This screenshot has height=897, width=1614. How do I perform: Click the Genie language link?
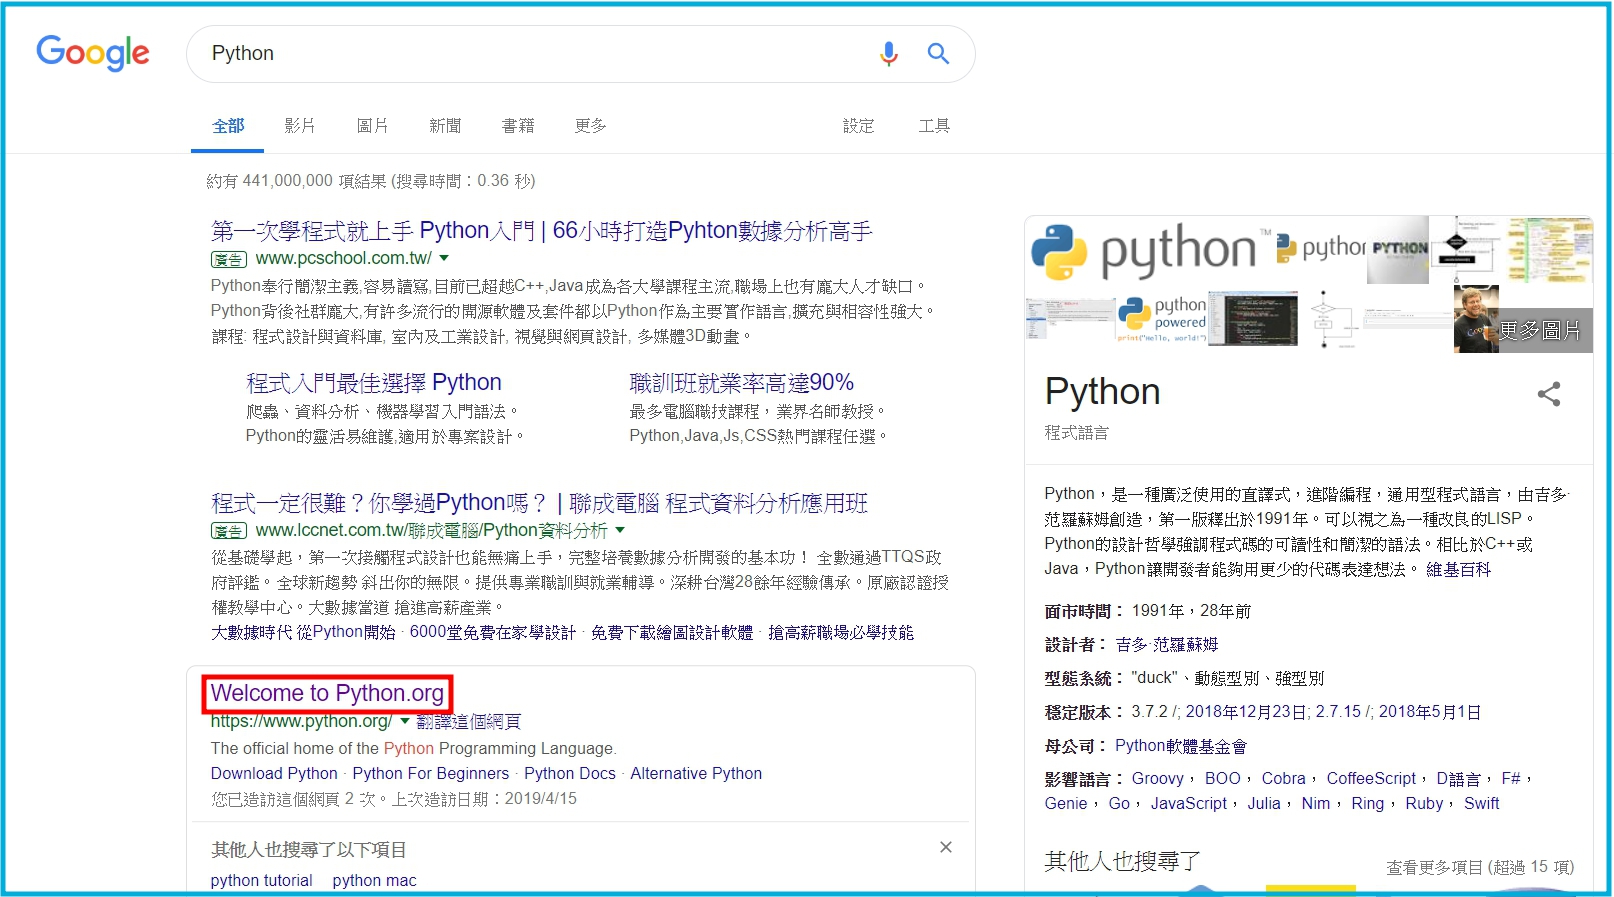click(1066, 804)
